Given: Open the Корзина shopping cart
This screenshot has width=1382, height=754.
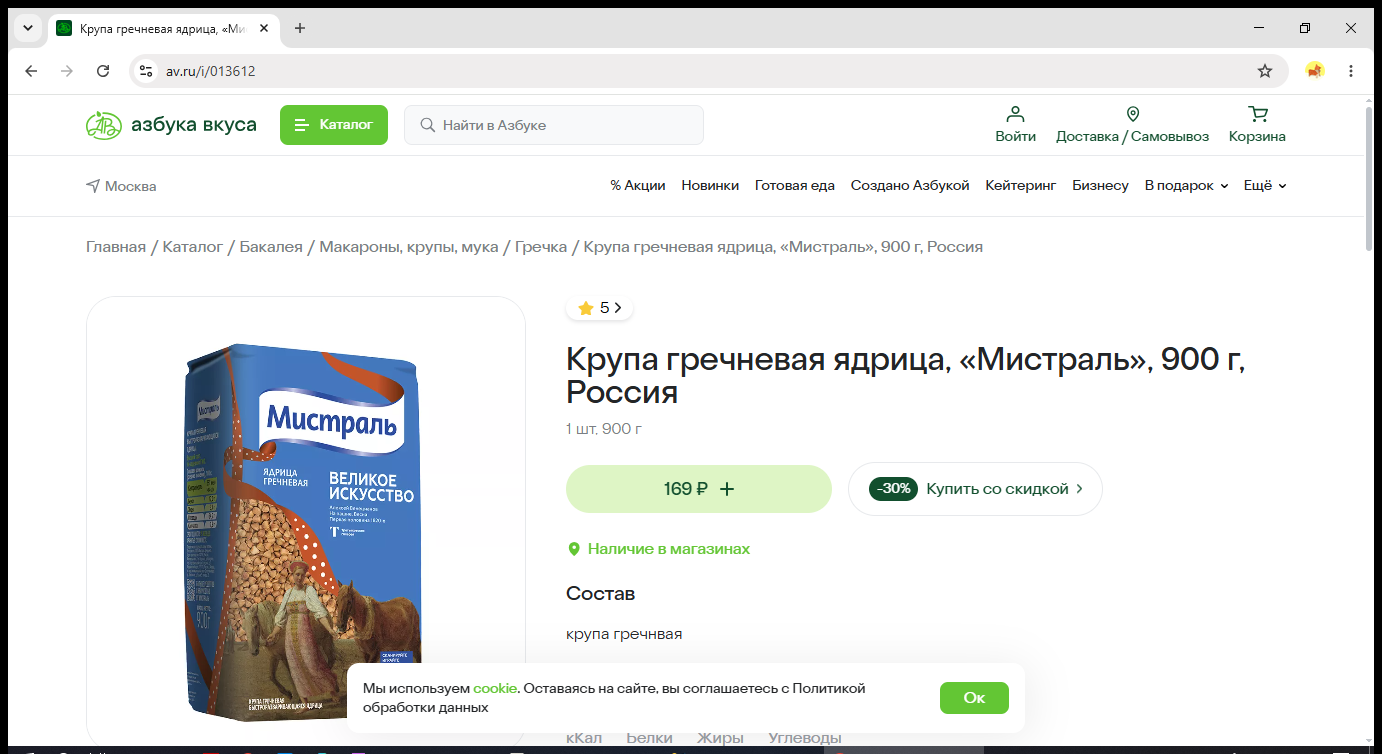Looking at the screenshot, I should point(1257,125).
